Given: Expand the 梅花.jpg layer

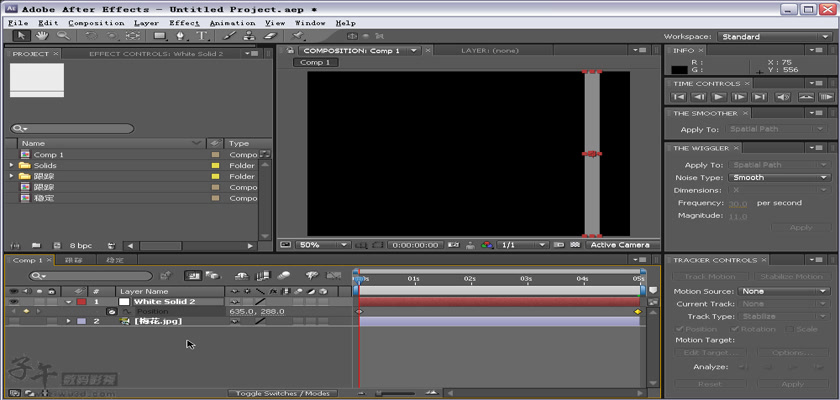Looking at the screenshot, I should [x=68, y=321].
